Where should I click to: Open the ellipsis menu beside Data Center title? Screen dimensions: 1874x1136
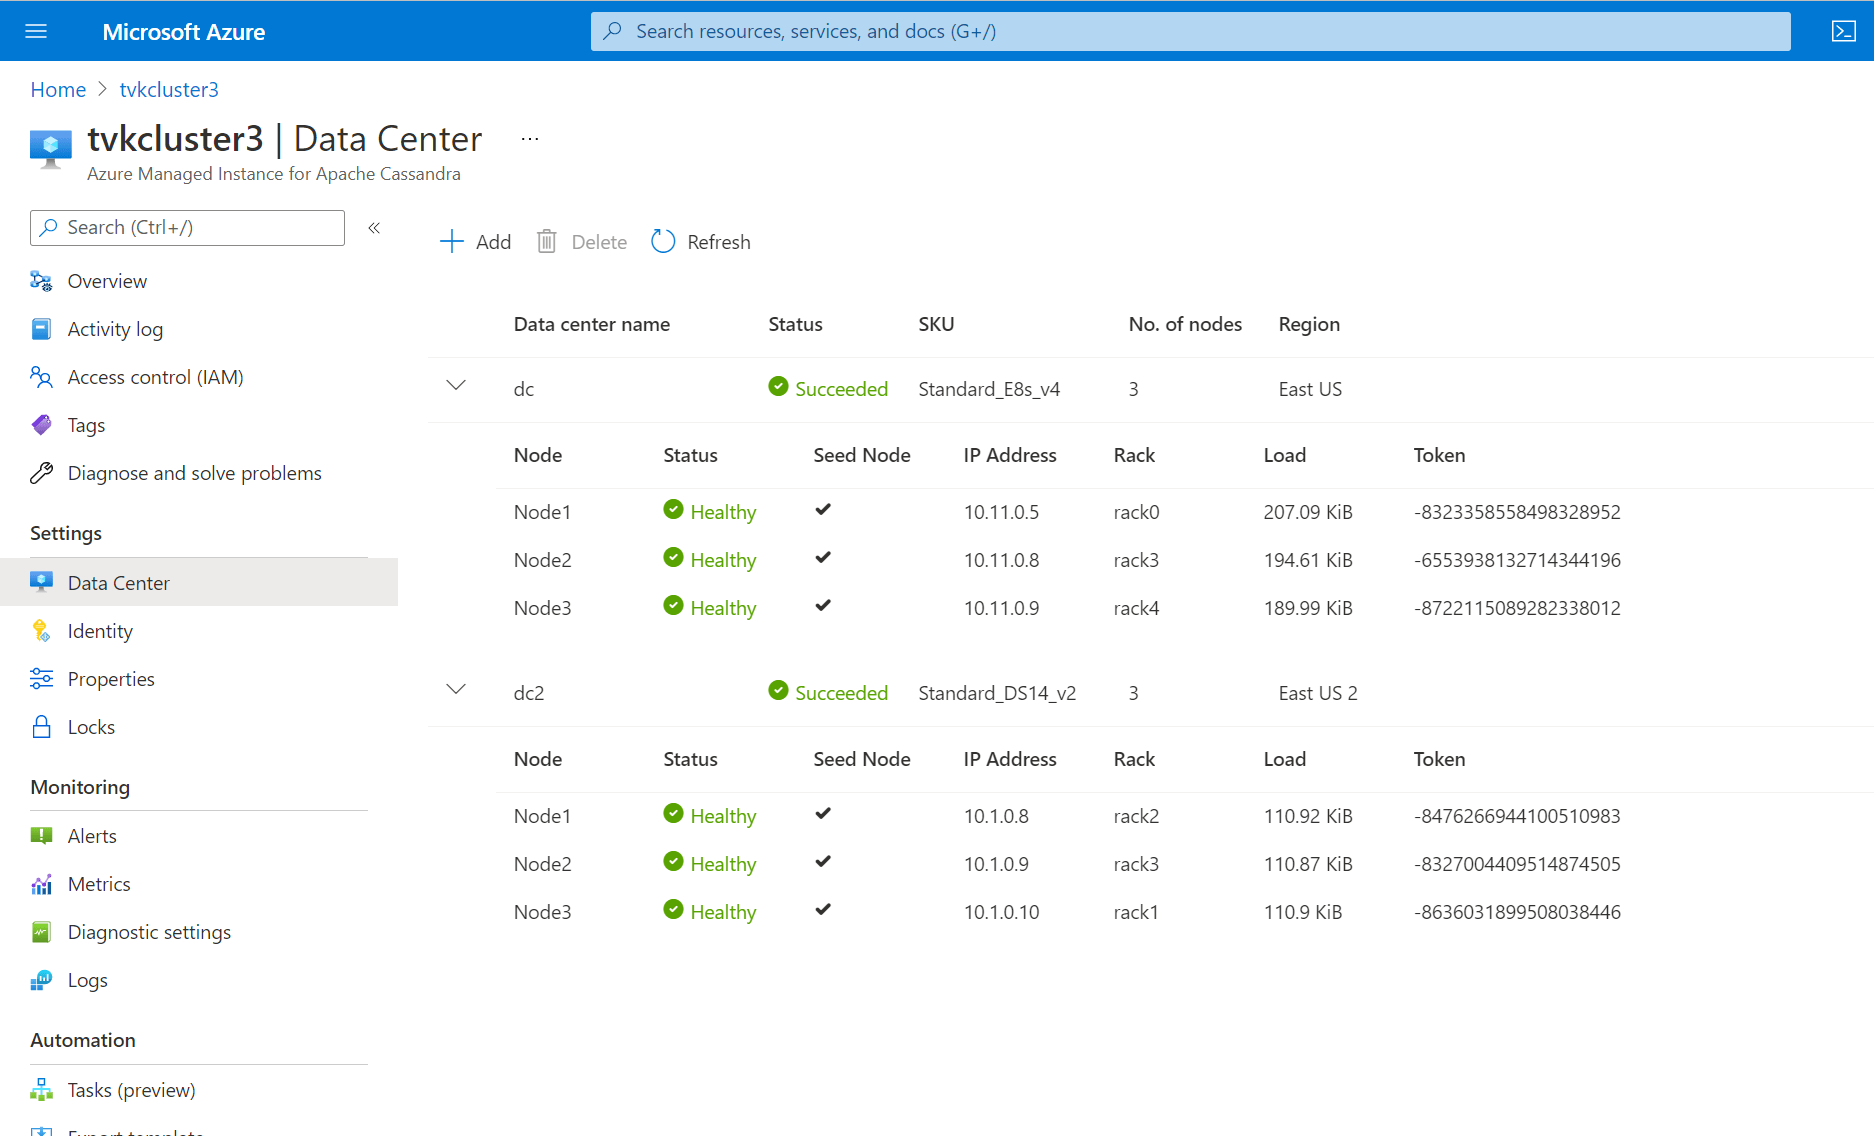[529, 138]
